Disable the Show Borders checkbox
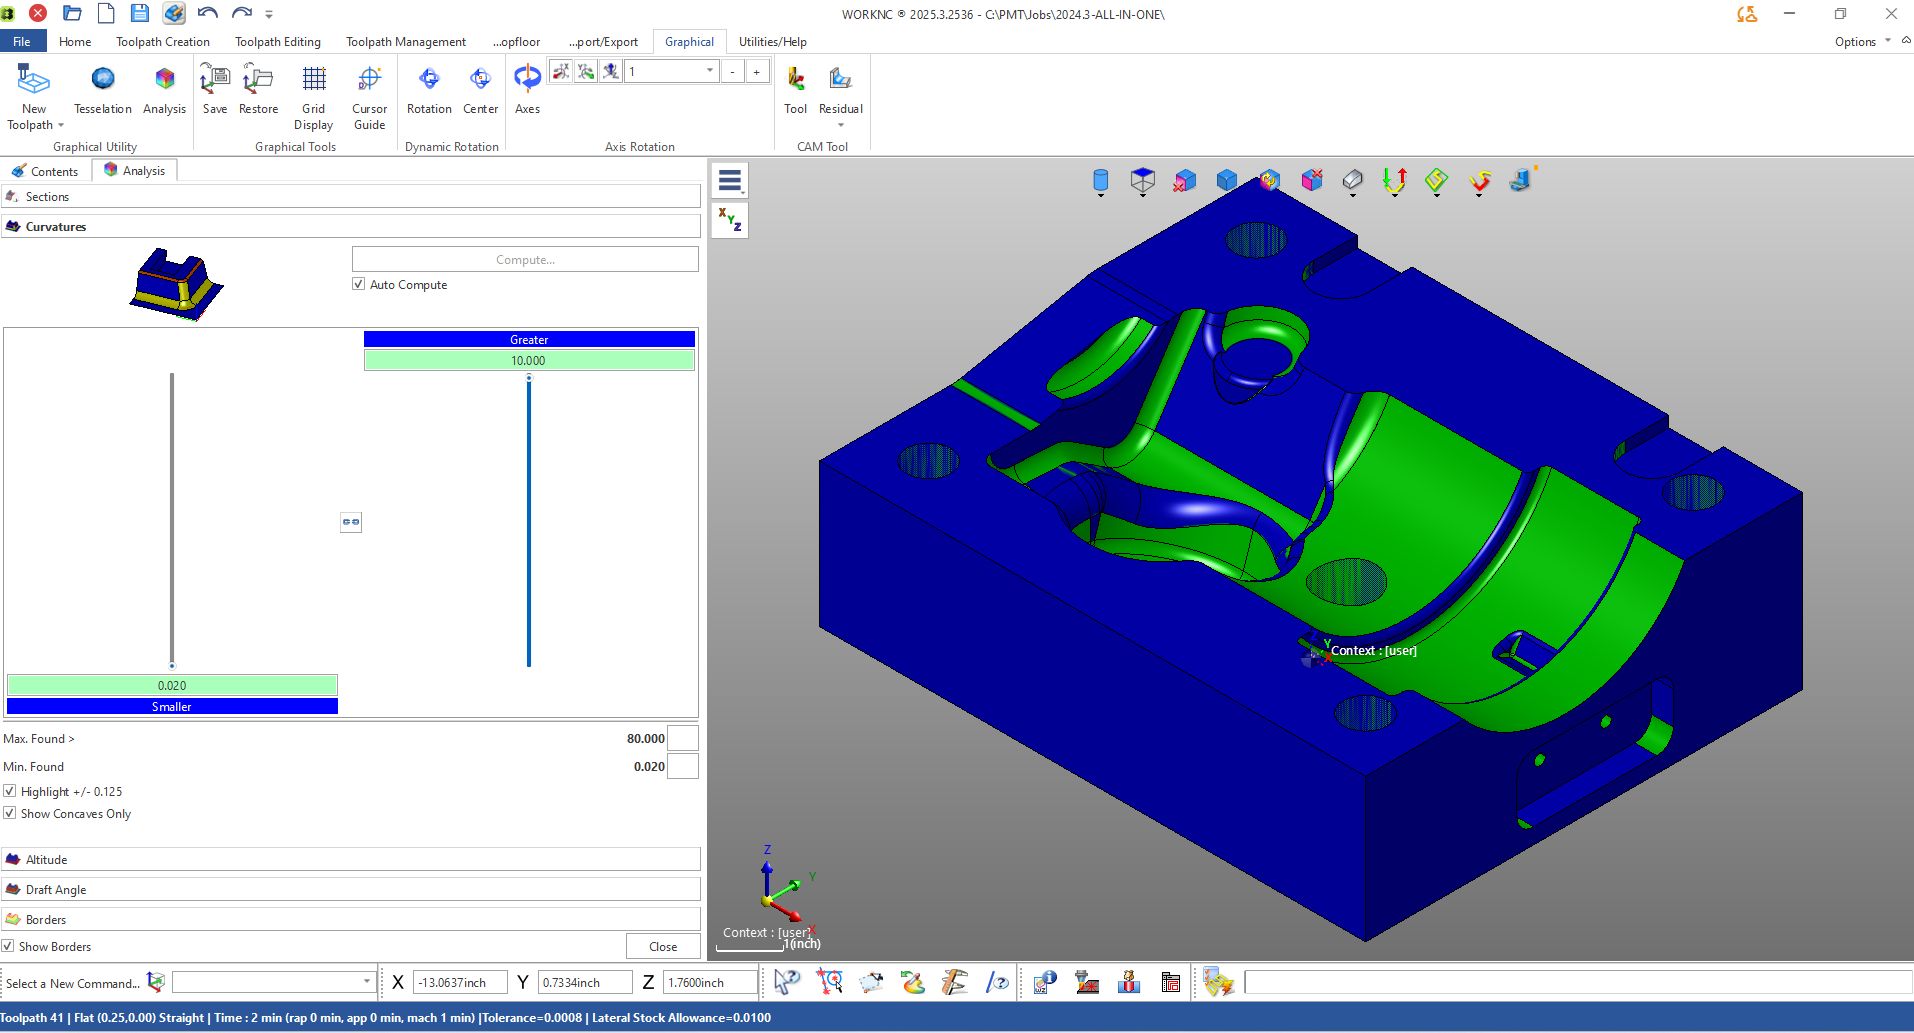 (x=8, y=946)
